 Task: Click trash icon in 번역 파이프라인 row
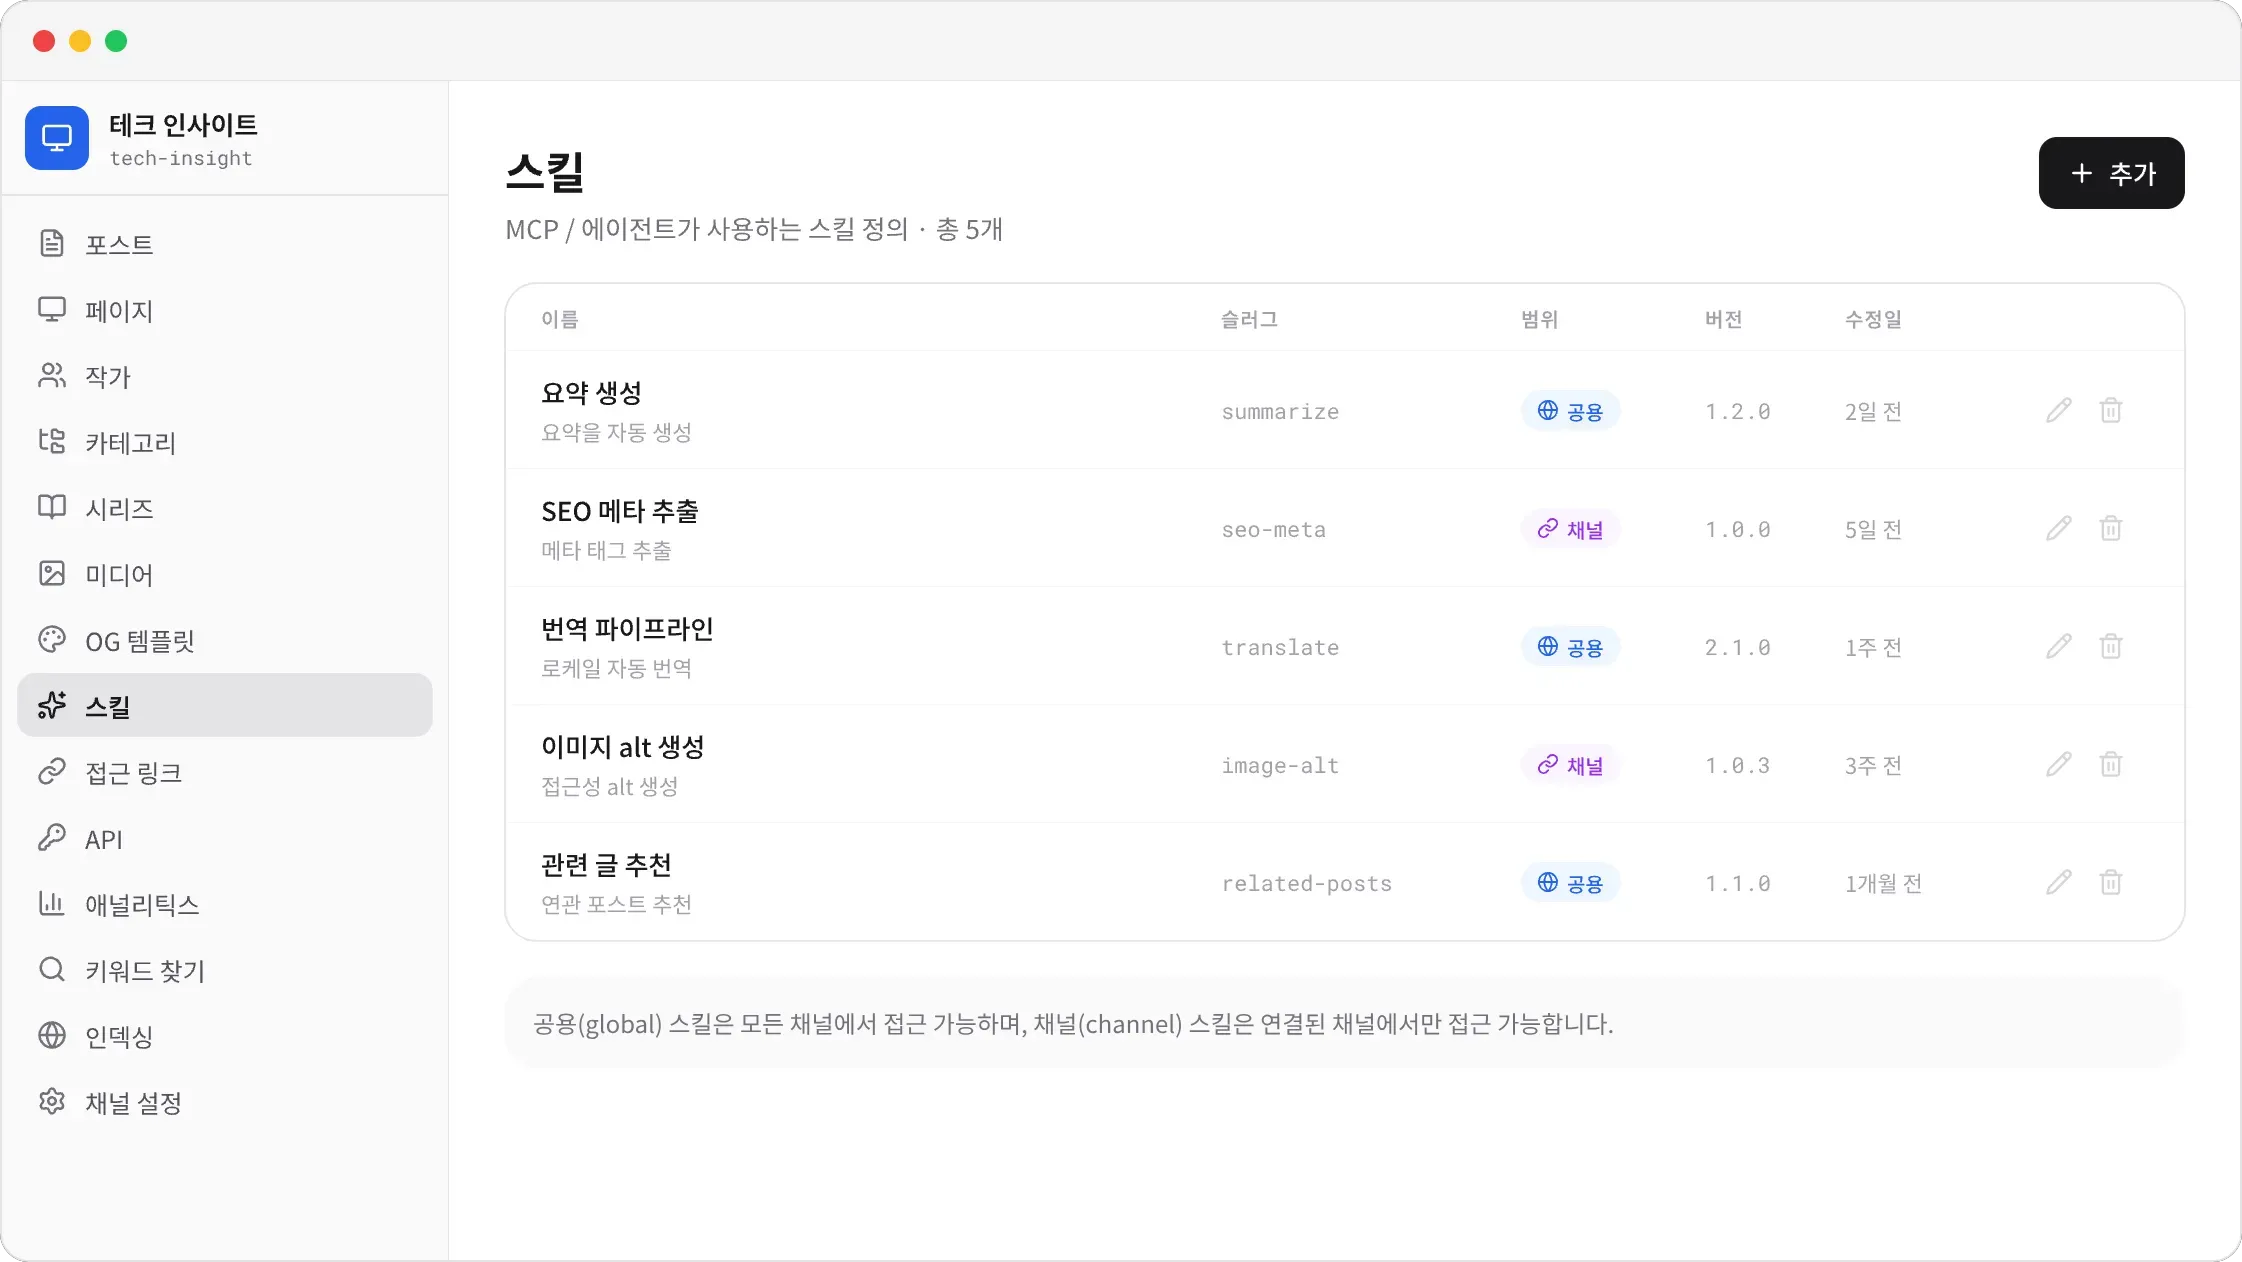click(x=2110, y=646)
